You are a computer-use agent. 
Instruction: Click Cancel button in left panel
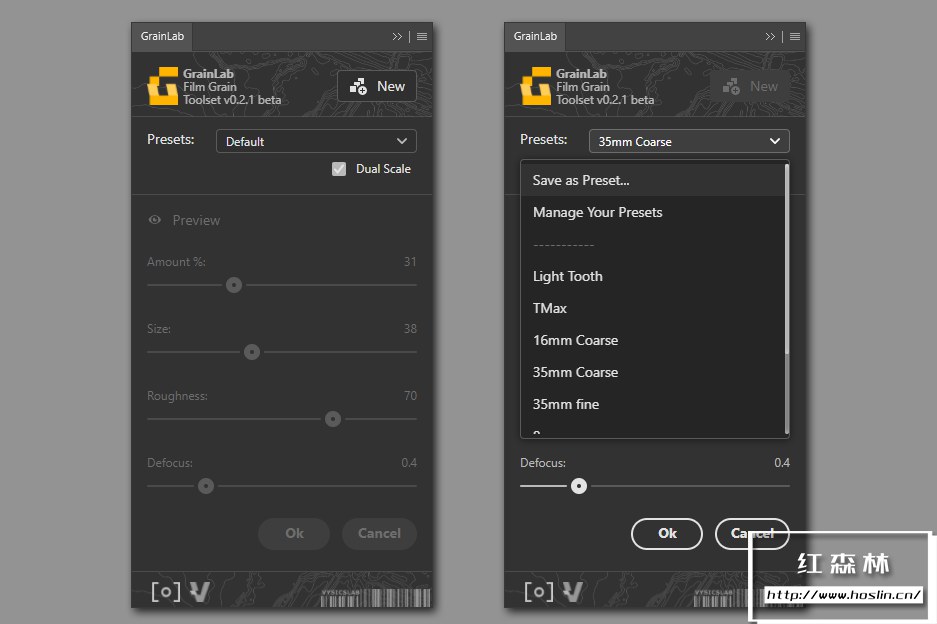click(x=379, y=534)
